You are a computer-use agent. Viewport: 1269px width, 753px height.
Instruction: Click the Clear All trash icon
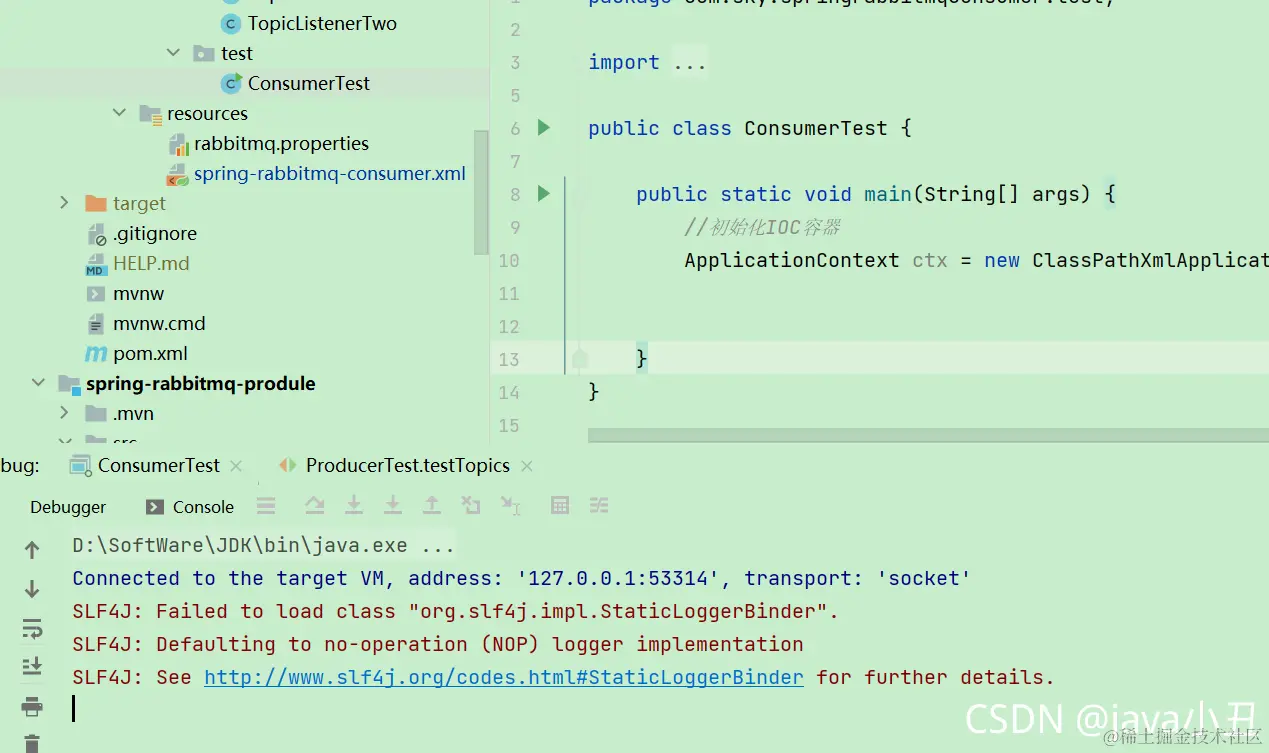coord(32,743)
